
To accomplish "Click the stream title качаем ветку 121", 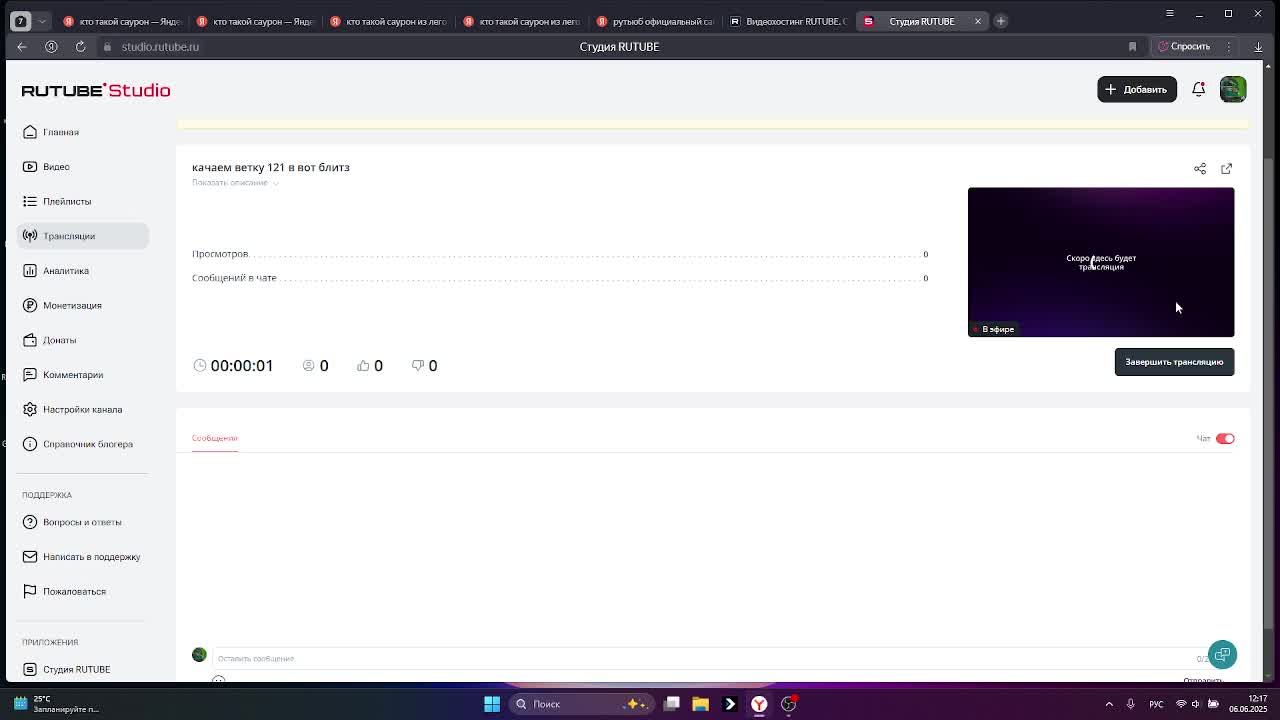I will pos(271,167).
